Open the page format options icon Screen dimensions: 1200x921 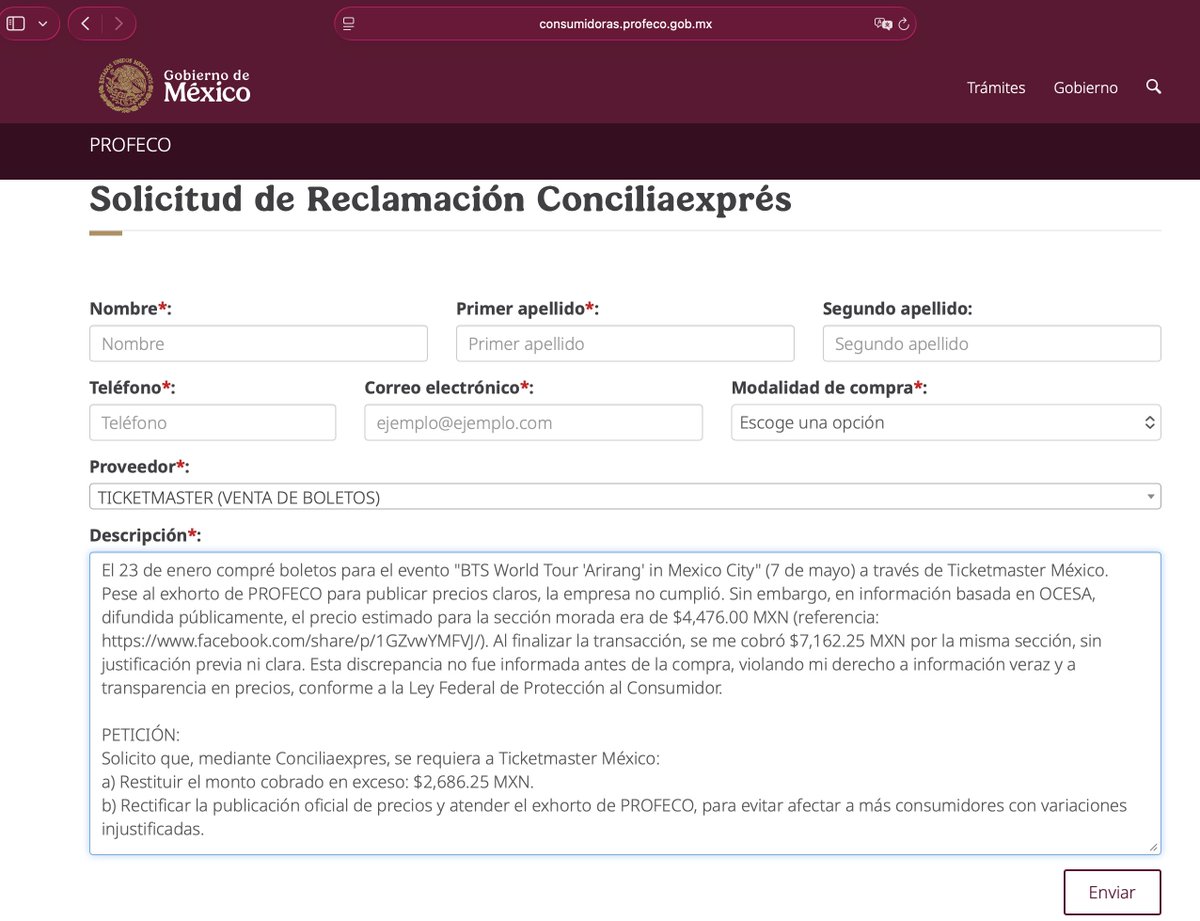348,22
